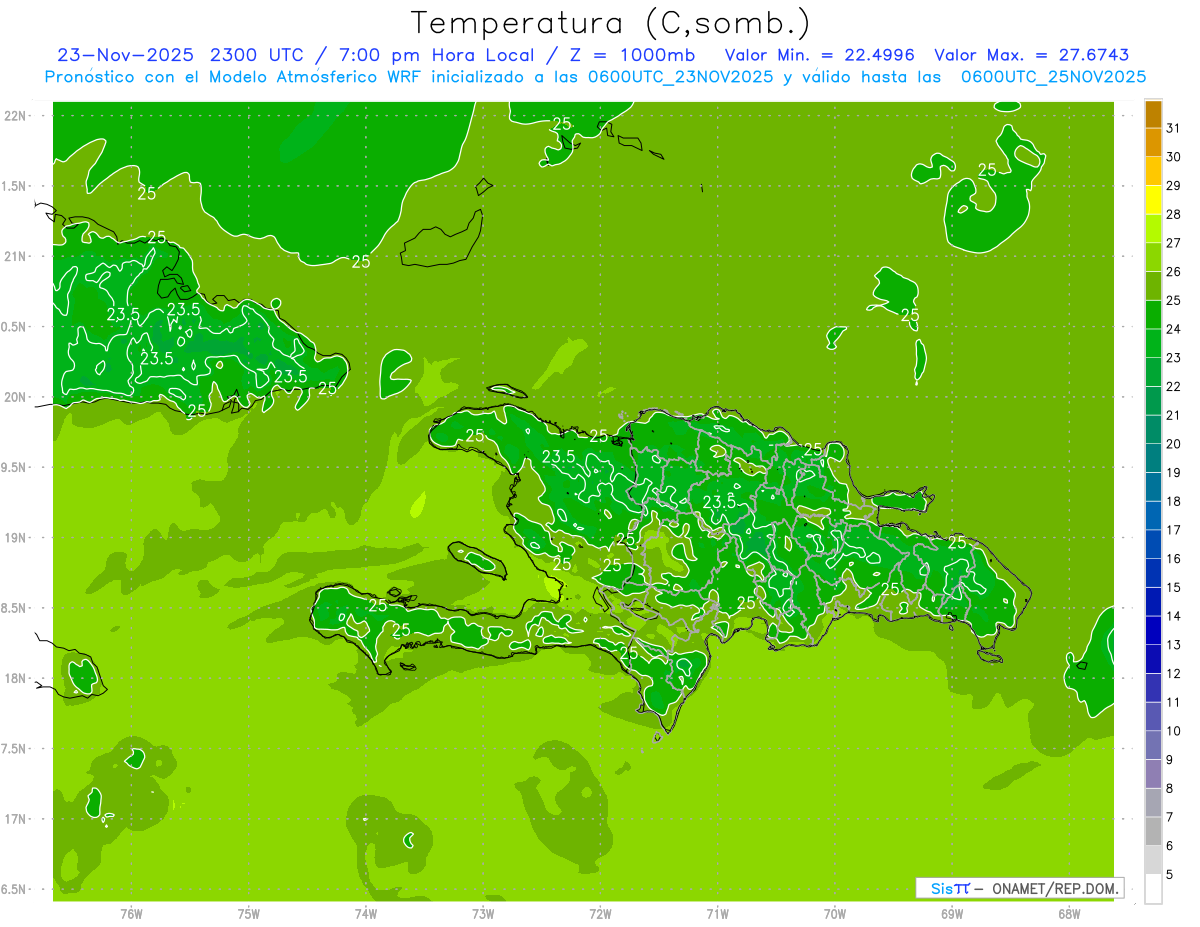Click the blue 'Sisπ' logo text
1200x927 pixels.
(x=950, y=888)
